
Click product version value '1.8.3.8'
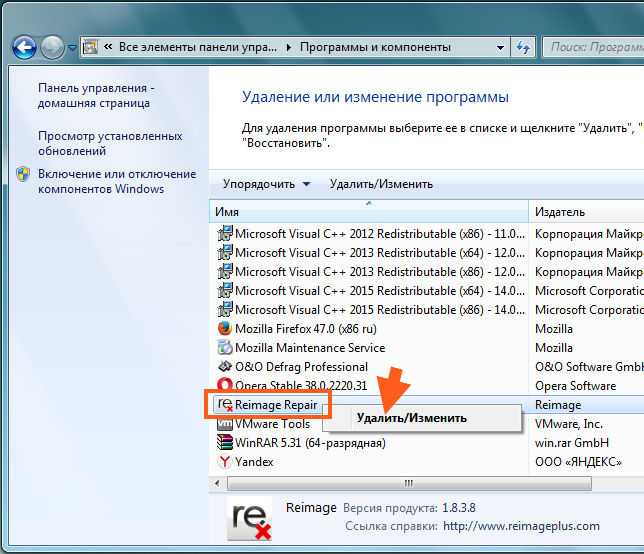[458, 508]
